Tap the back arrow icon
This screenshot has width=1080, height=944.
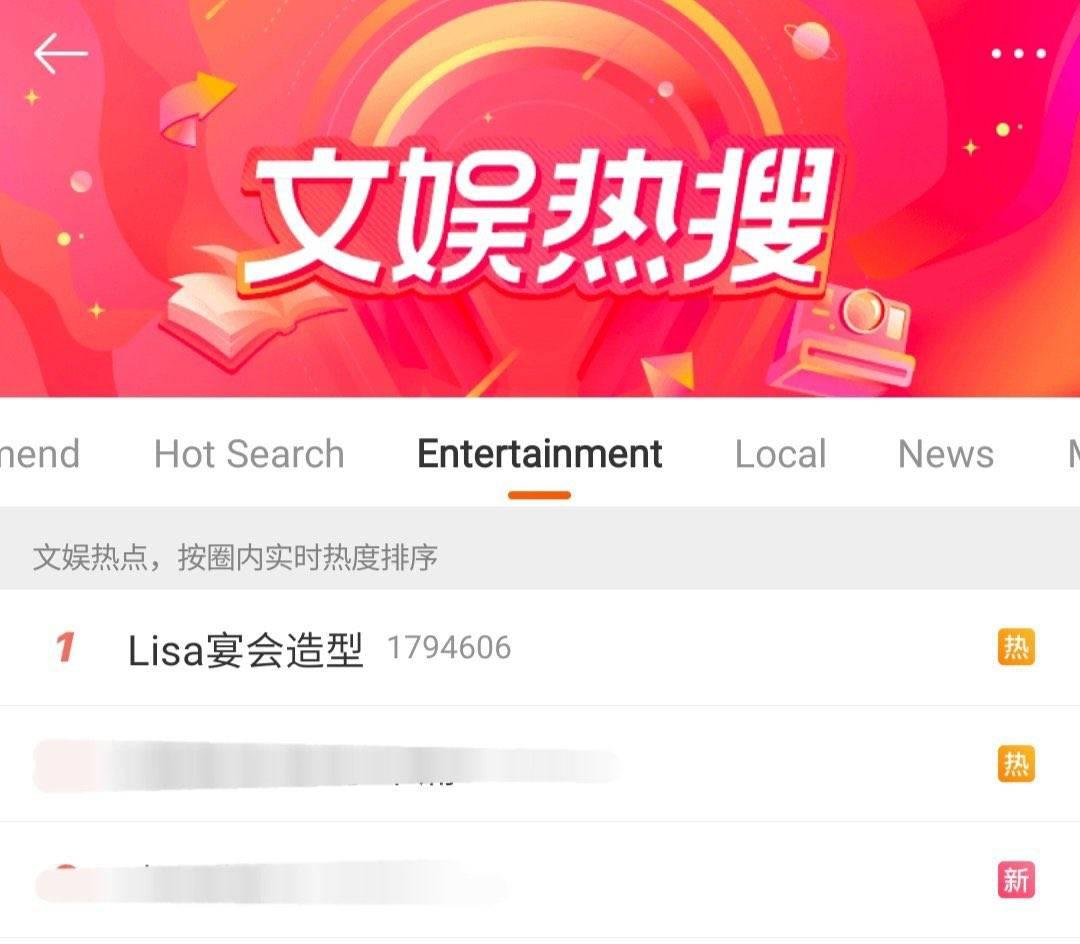coord(61,54)
